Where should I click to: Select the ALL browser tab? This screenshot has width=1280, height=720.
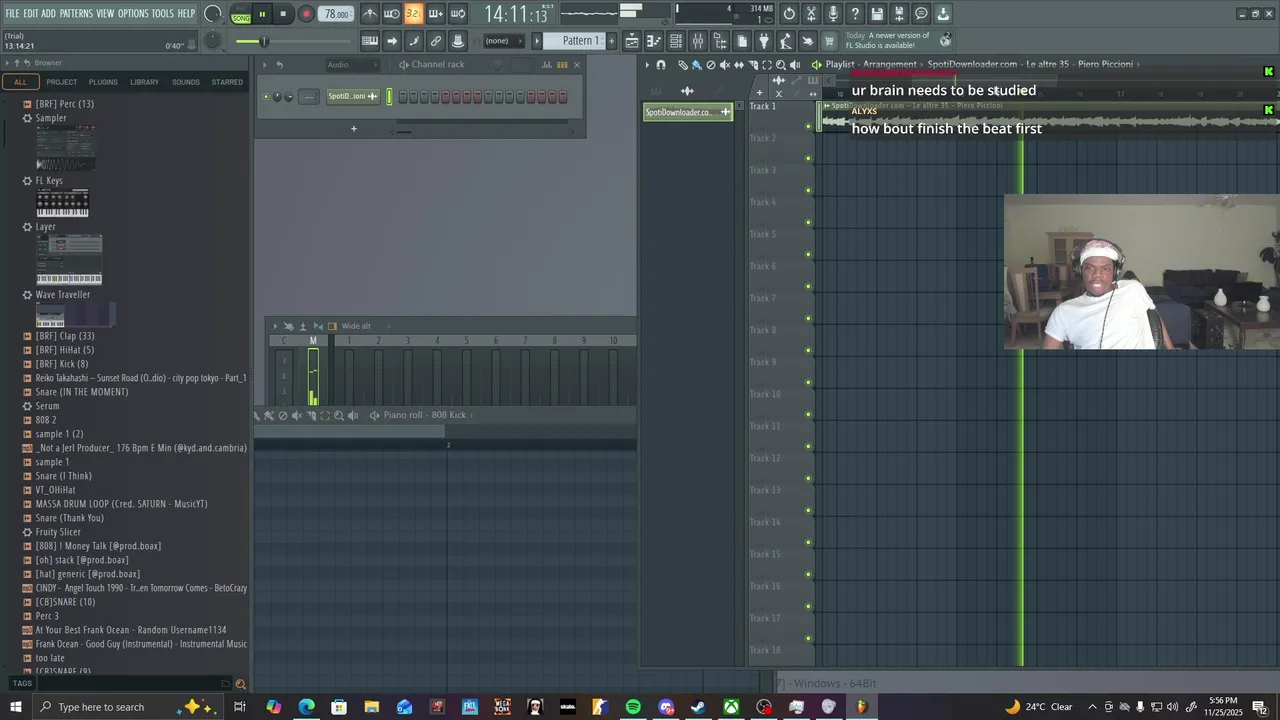click(20, 82)
